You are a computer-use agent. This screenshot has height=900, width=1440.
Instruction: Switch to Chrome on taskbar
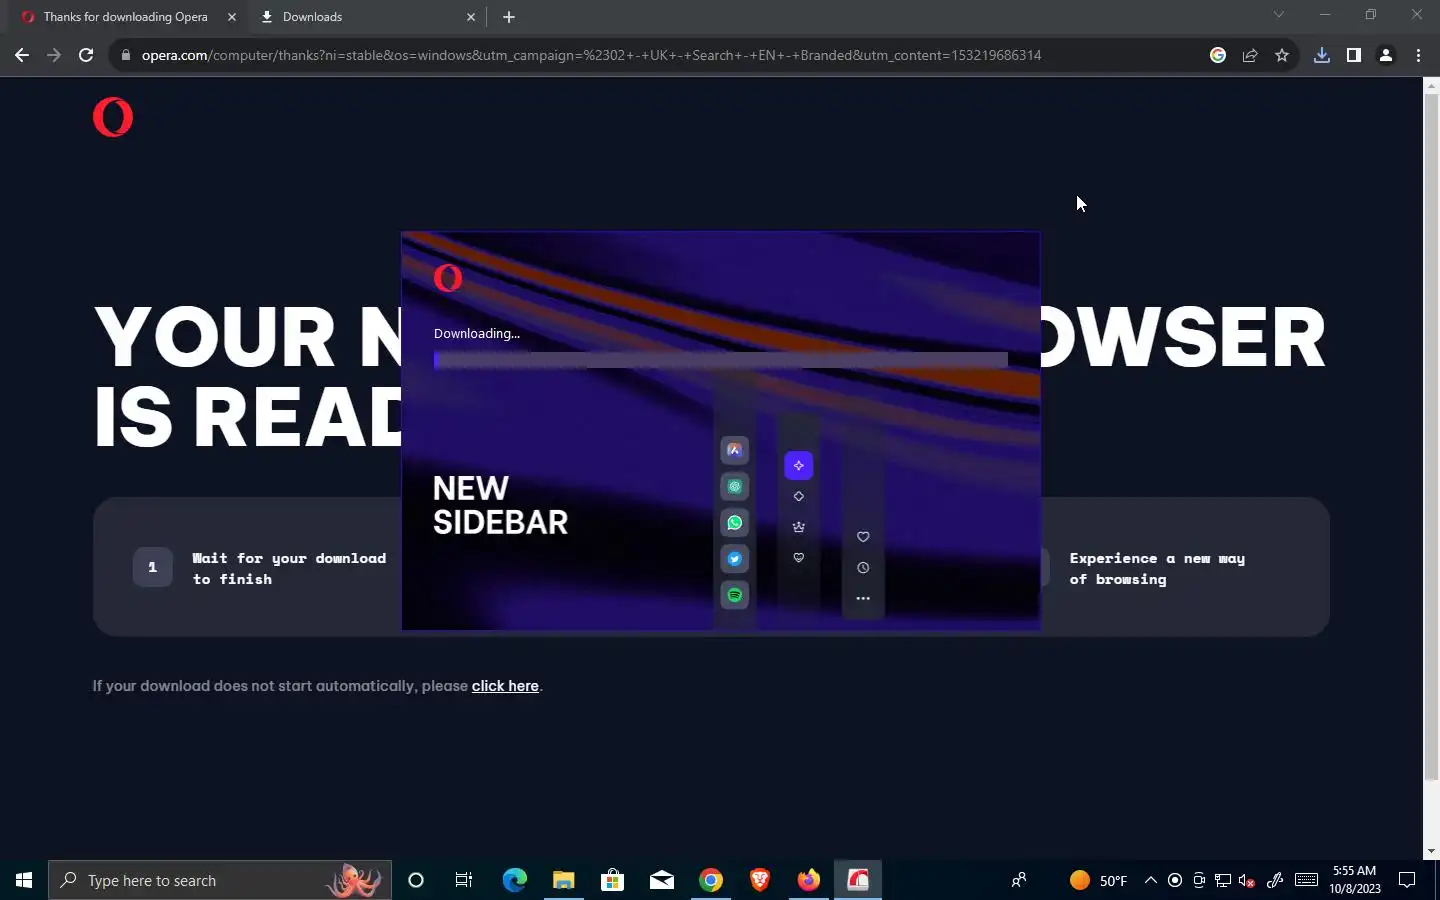click(711, 880)
